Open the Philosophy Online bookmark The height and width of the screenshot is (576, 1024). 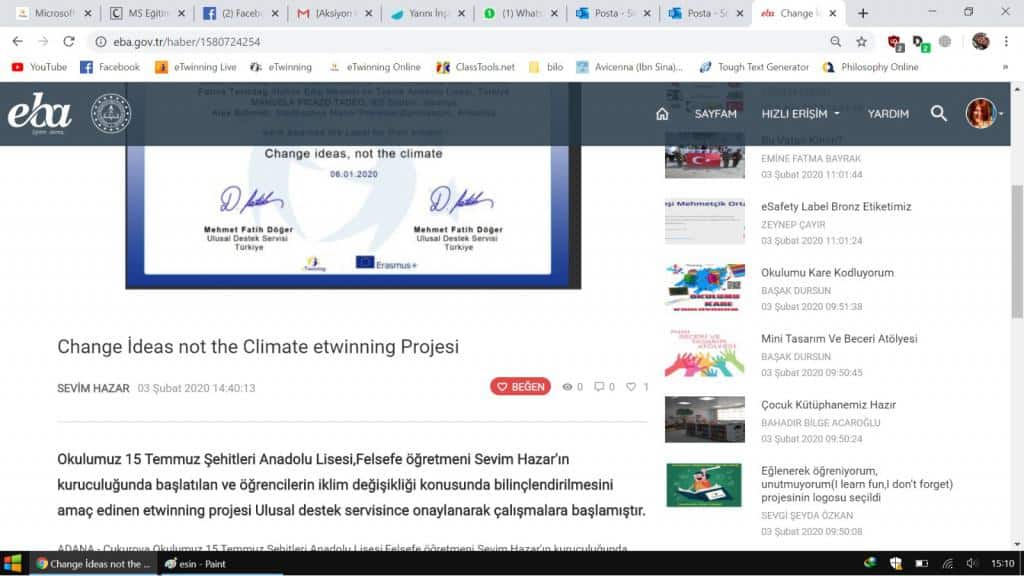click(x=871, y=67)
